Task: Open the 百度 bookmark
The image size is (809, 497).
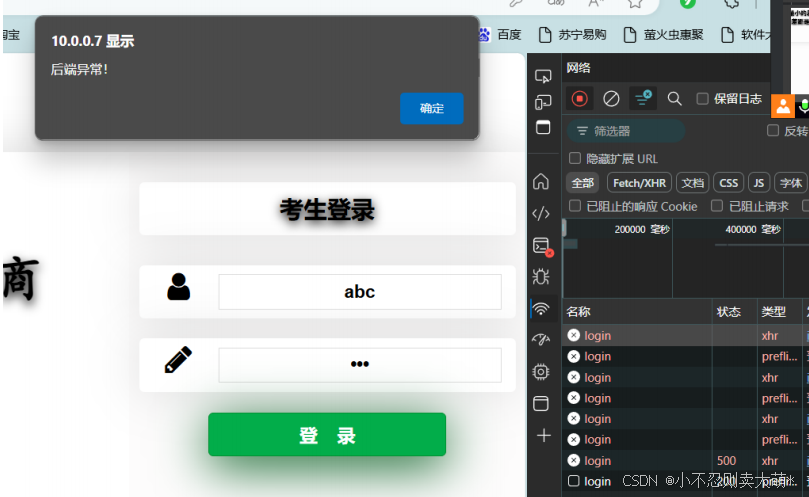Action: (x=500, y=35)
